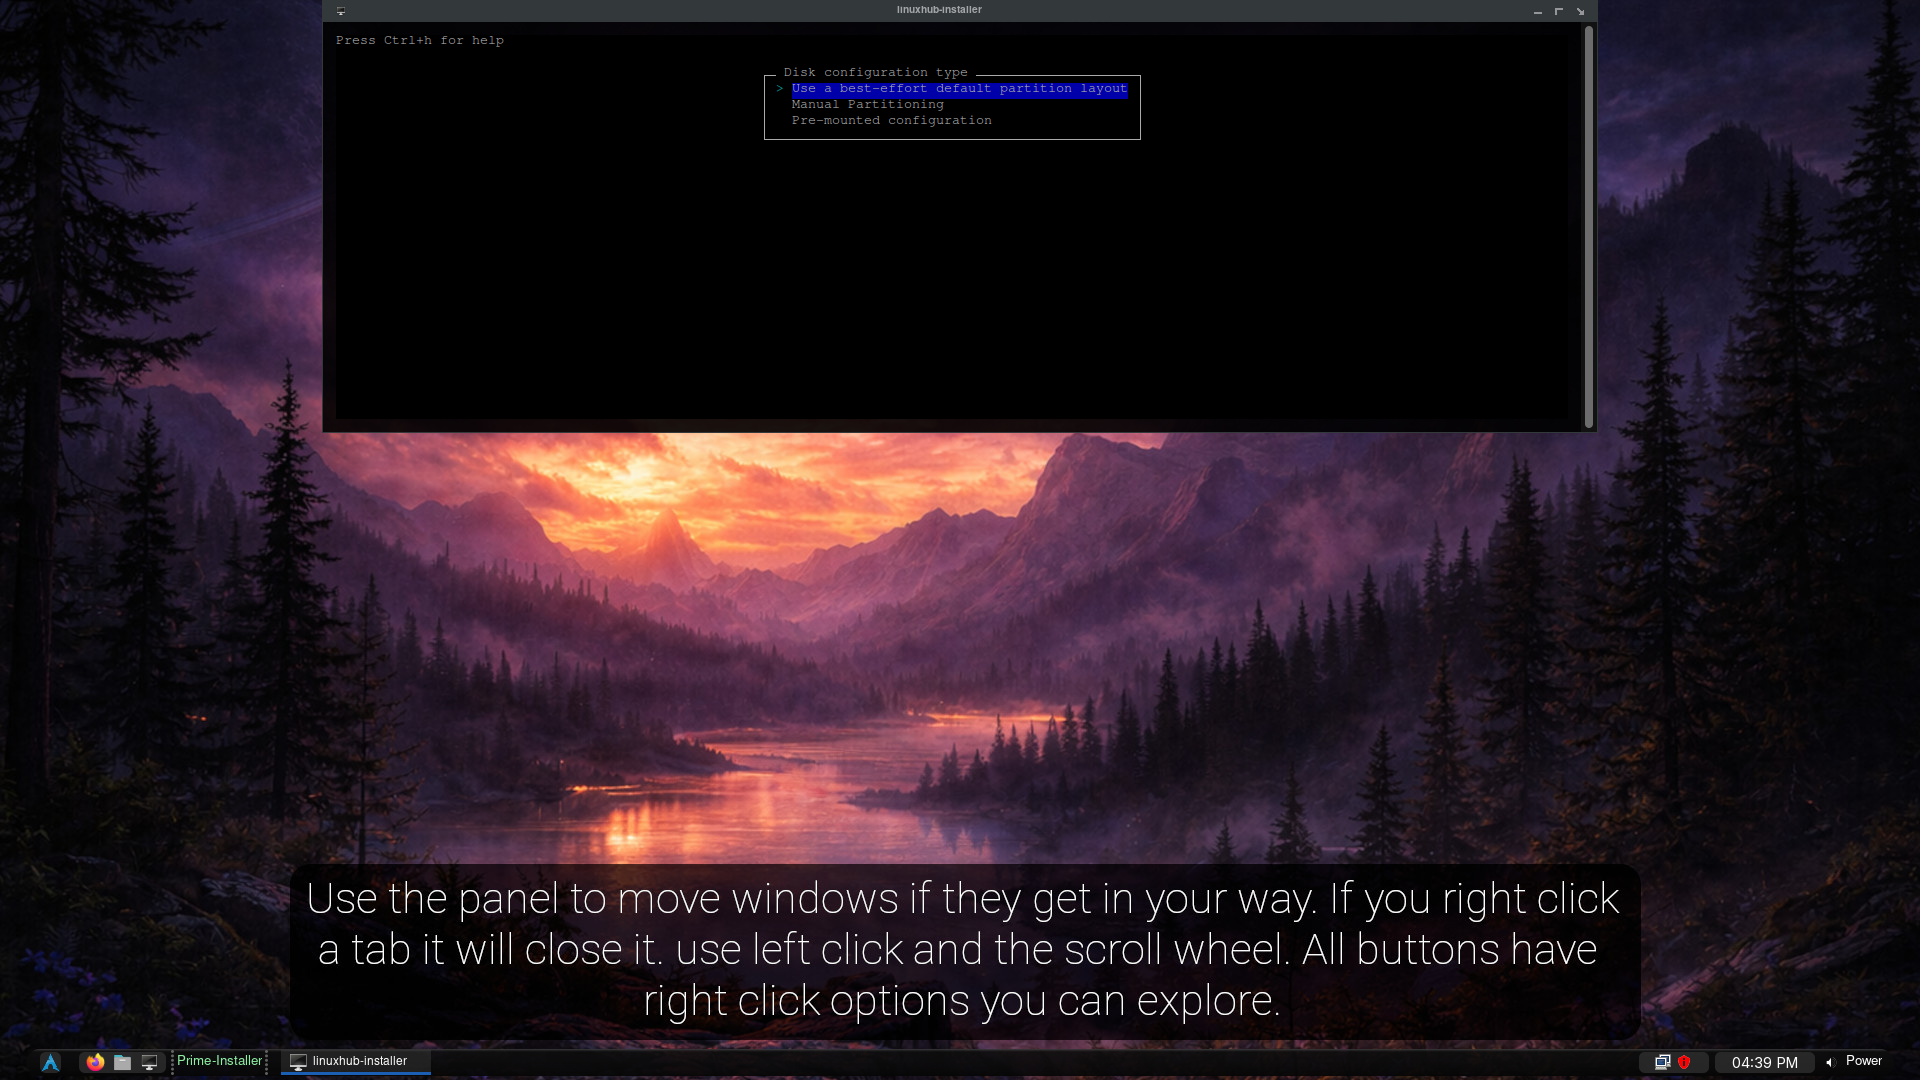Close the linuxhub-installer window
This screenshot has width=1920, height=1080.
click(x=1580, y=11)
